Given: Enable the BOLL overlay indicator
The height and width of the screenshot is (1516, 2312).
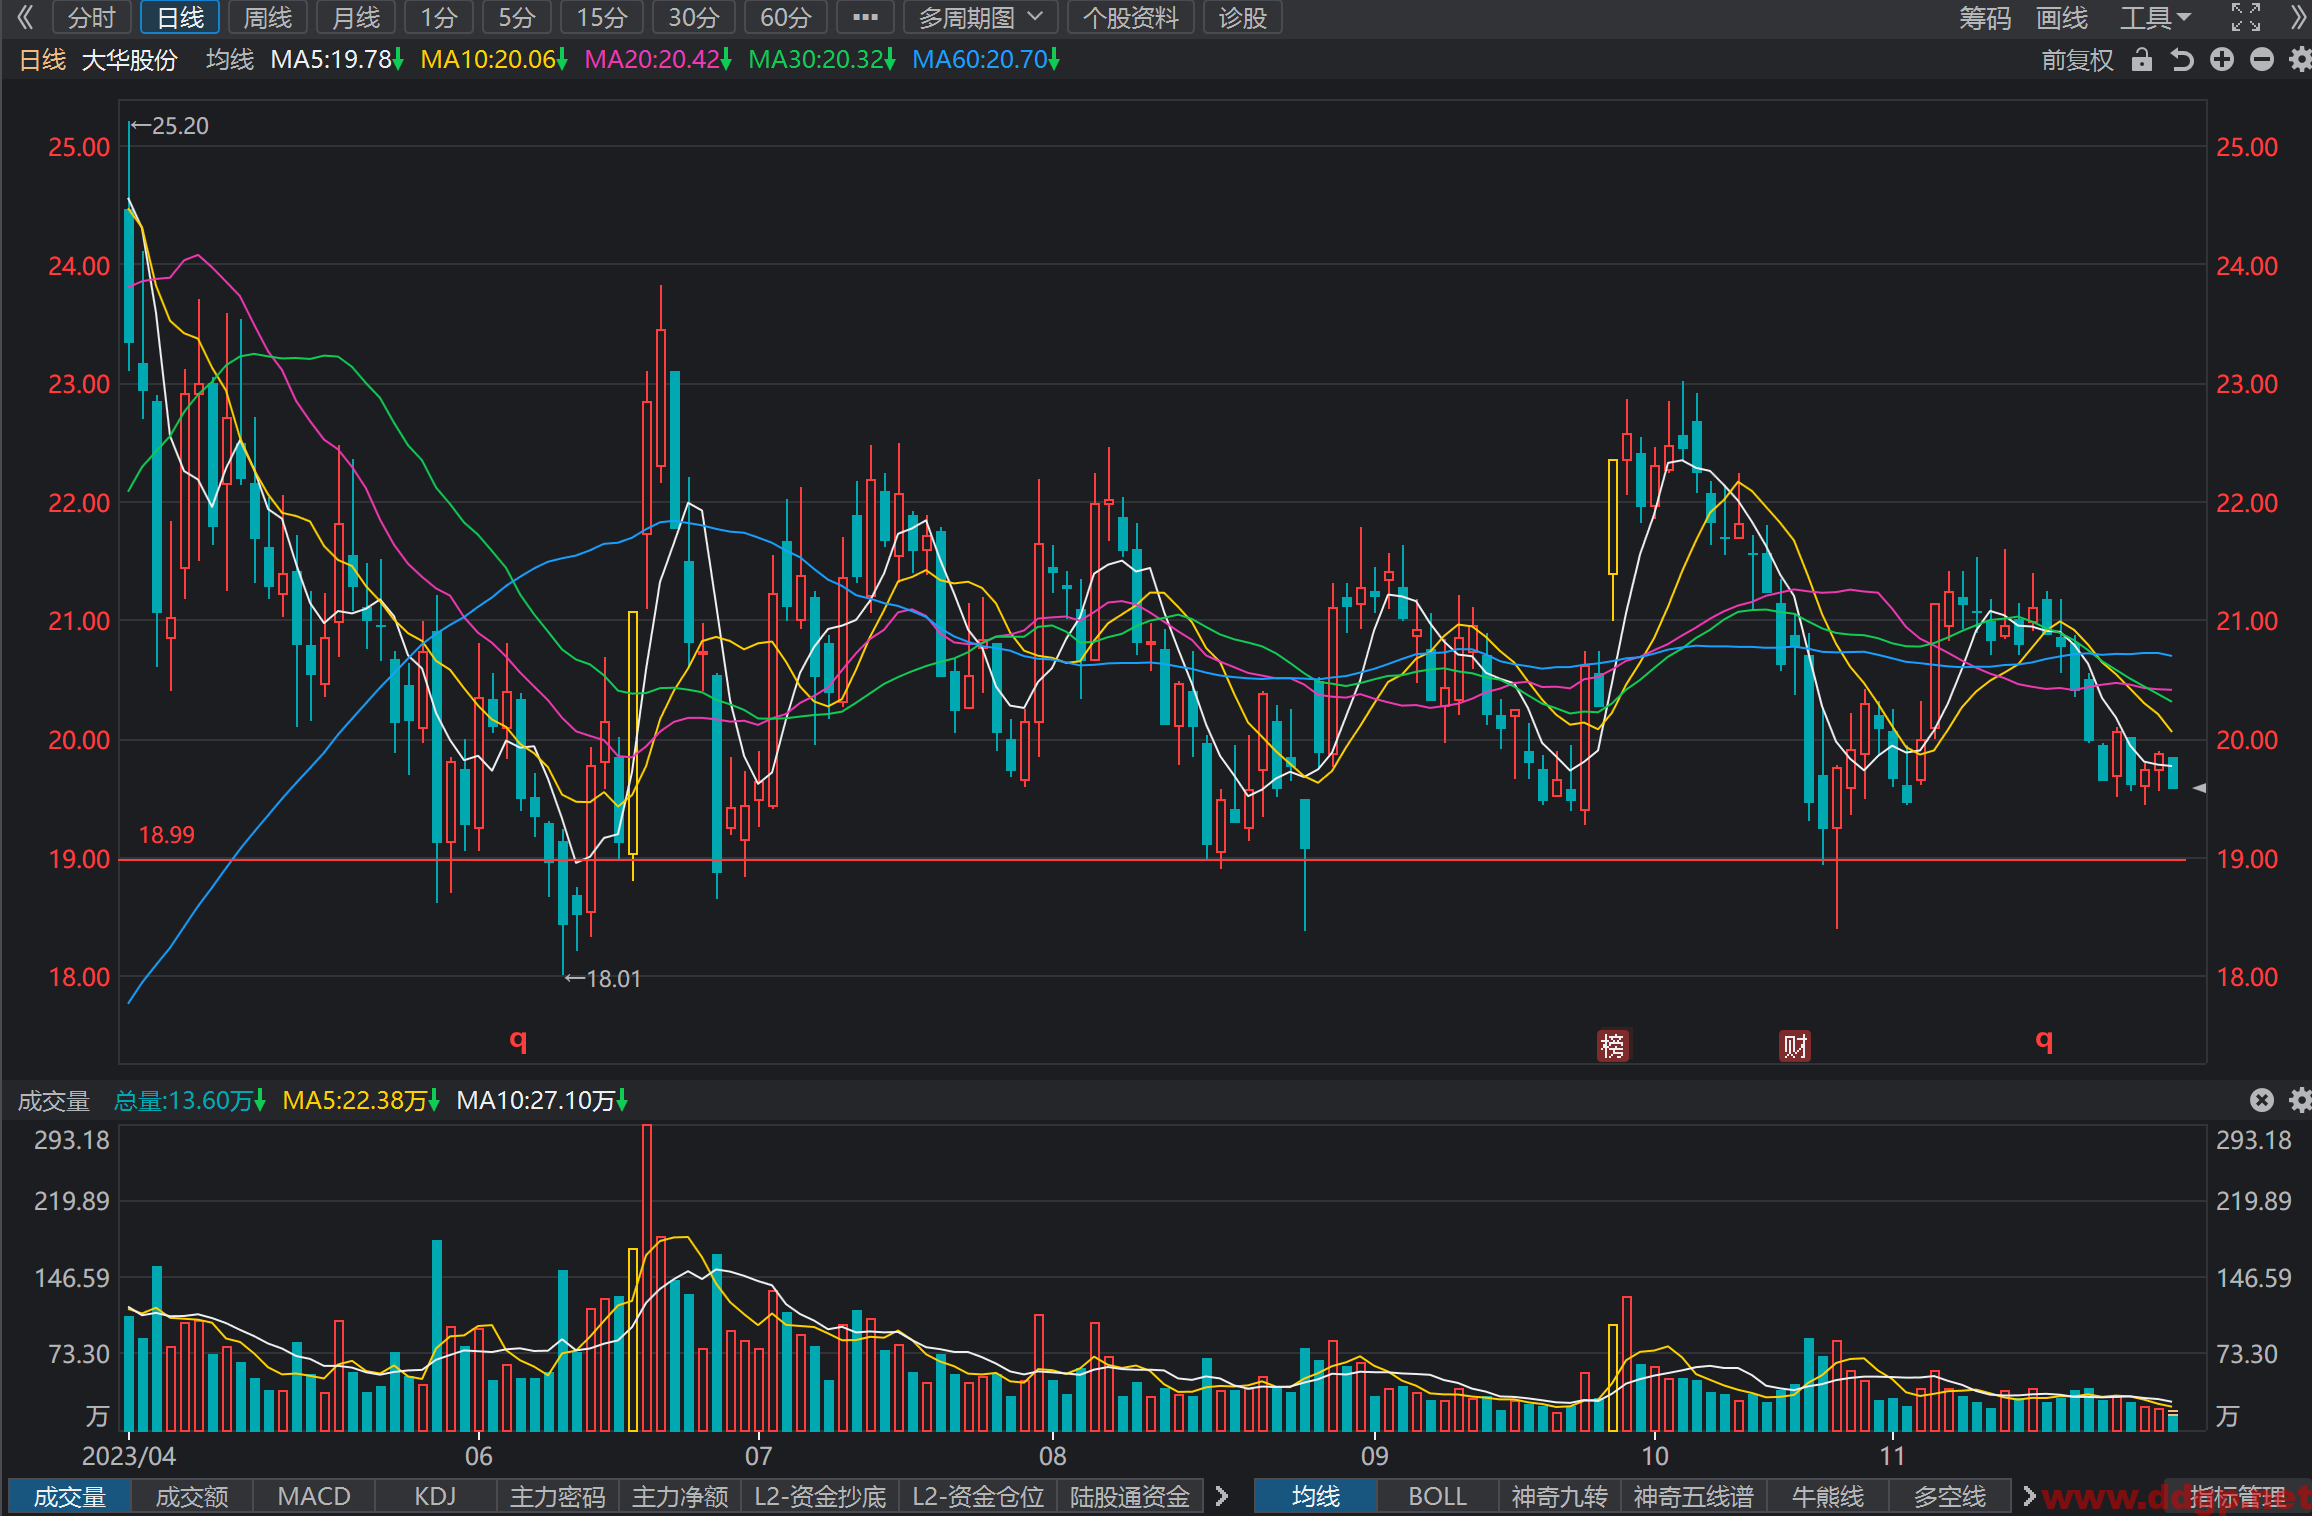Looking at the screenshot, I should (1437, 1496).
